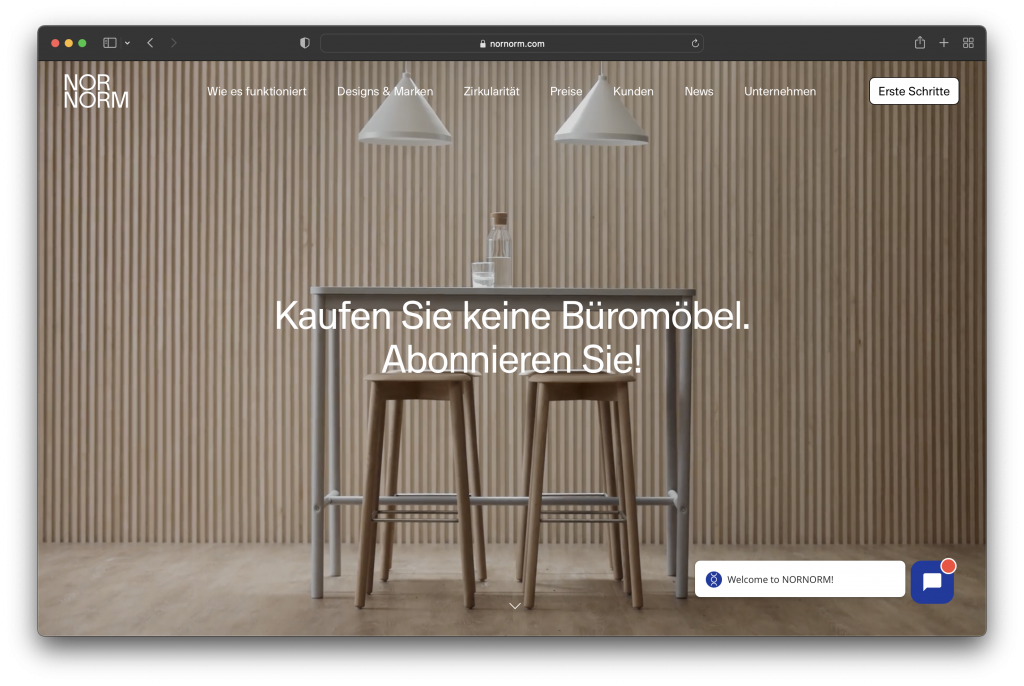Select Zirkularität from the navigation bar

(x=490, y=91)
